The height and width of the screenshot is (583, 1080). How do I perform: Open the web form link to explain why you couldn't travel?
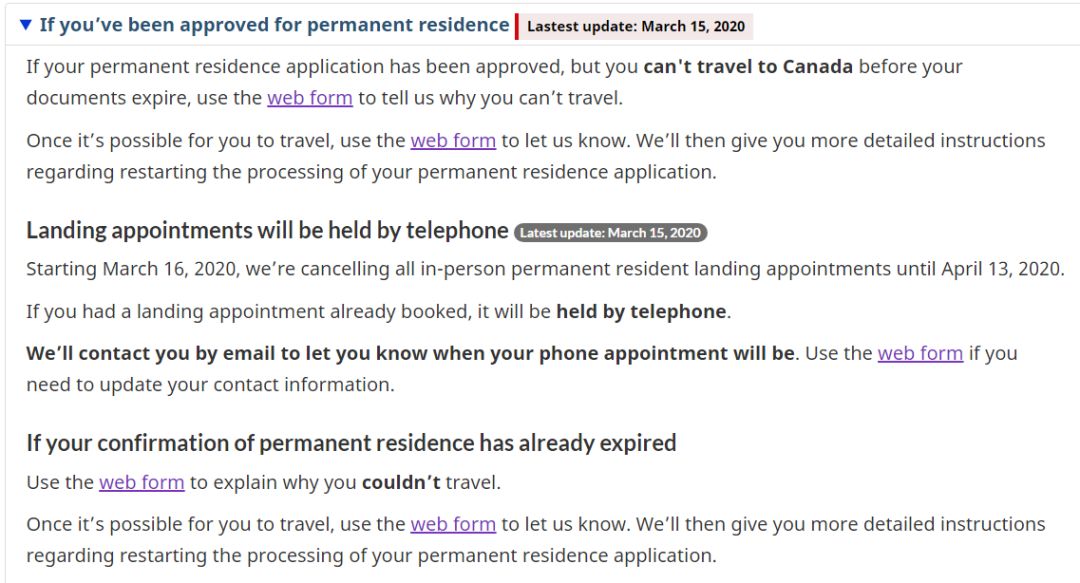(142, 482)
